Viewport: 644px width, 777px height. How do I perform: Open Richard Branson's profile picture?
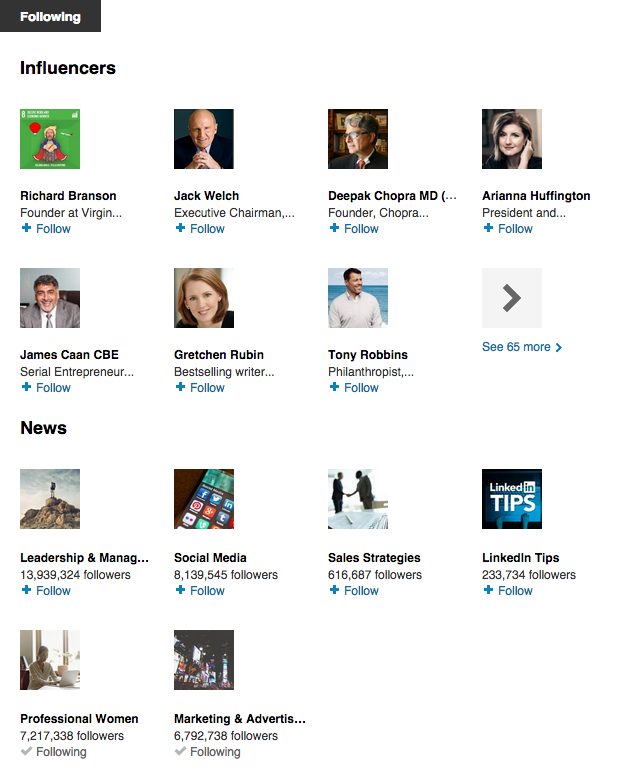[50, 139]
